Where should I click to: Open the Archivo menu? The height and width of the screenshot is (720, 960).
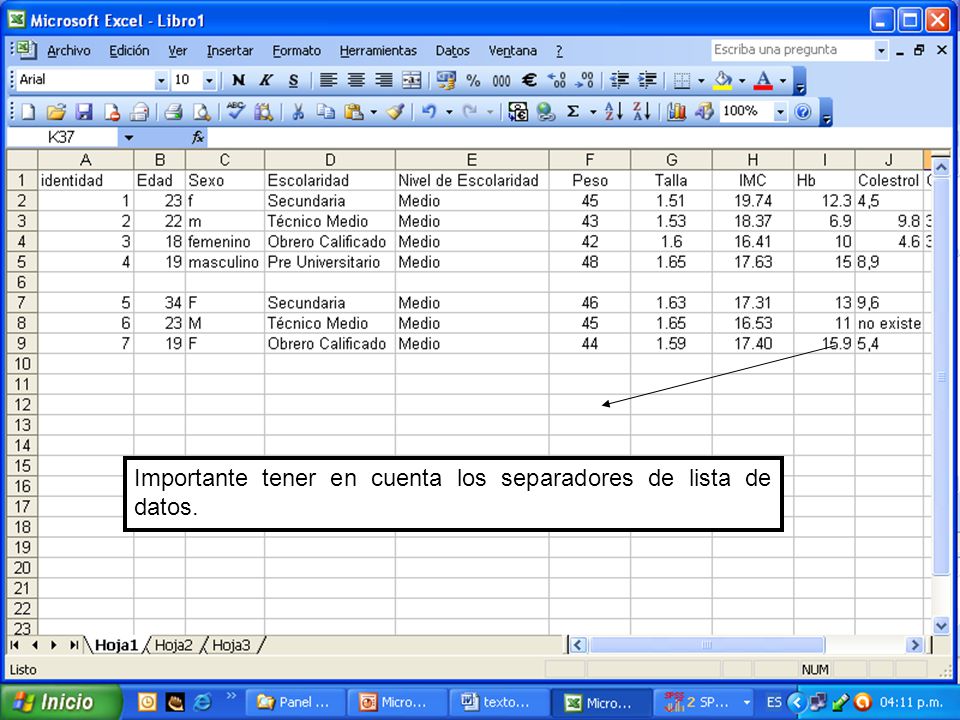[69, 51]
